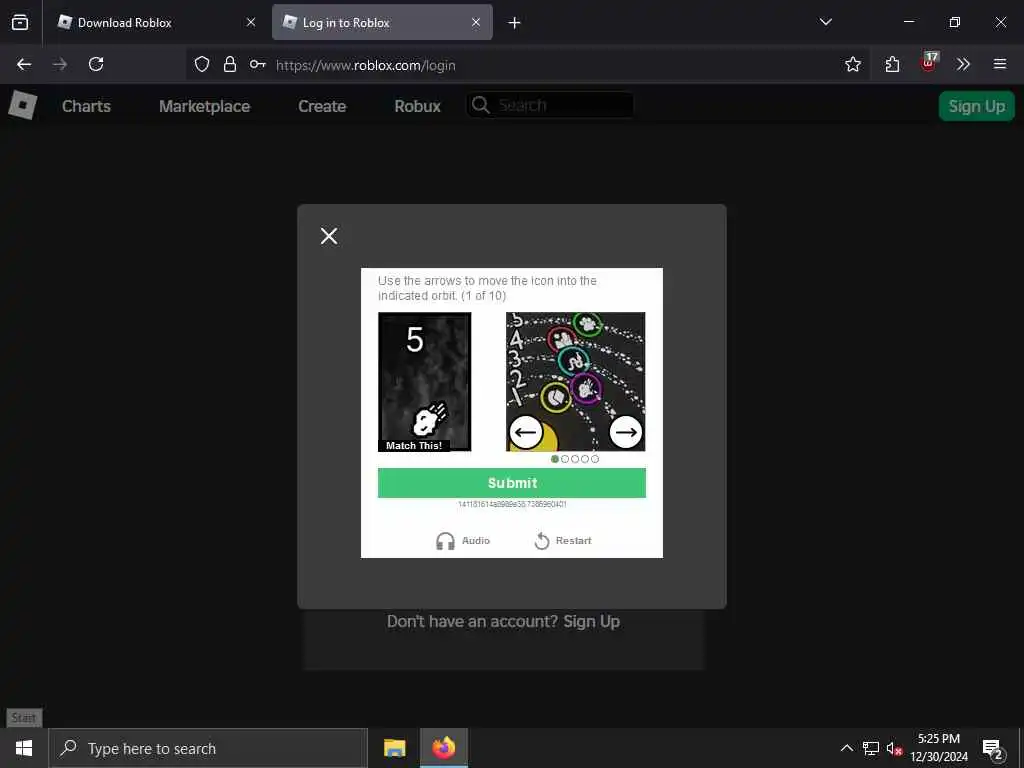
Task: Restart the captcha challenge
Action: click(x=562, y=541)
